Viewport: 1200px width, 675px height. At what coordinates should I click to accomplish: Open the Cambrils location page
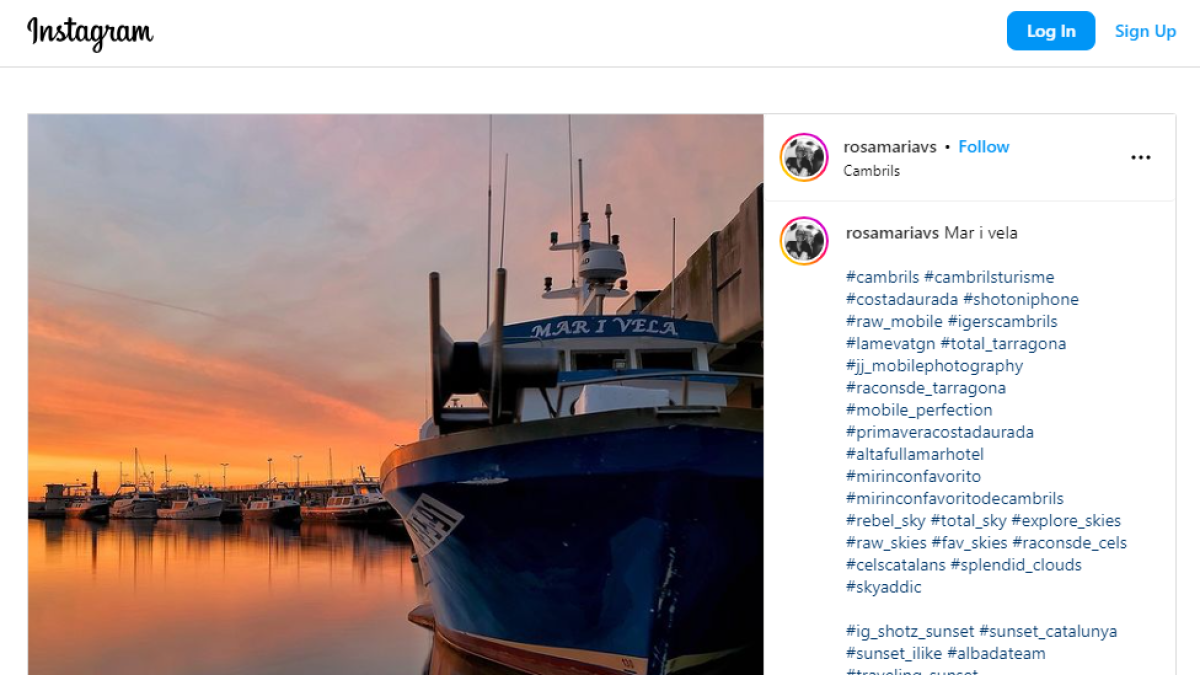tap(871, 170)
